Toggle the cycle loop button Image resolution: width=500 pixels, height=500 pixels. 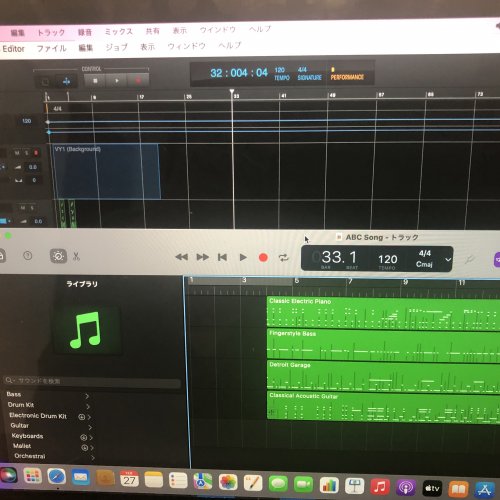click(x=283, y=258)
